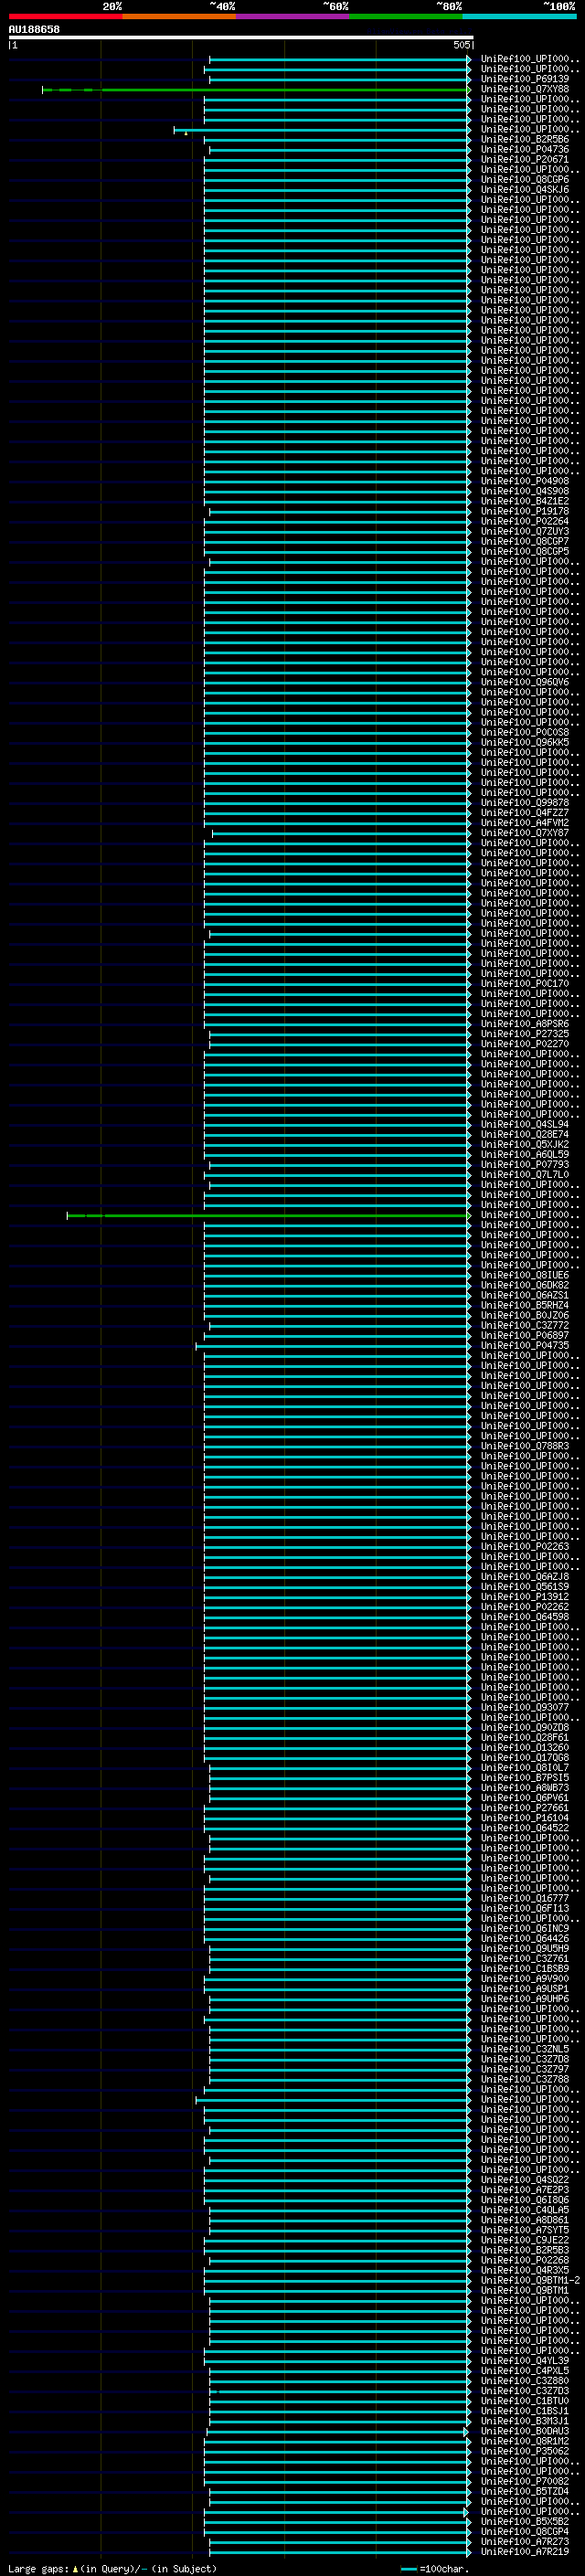Select hit label UniRef100_Q99878

525,802
